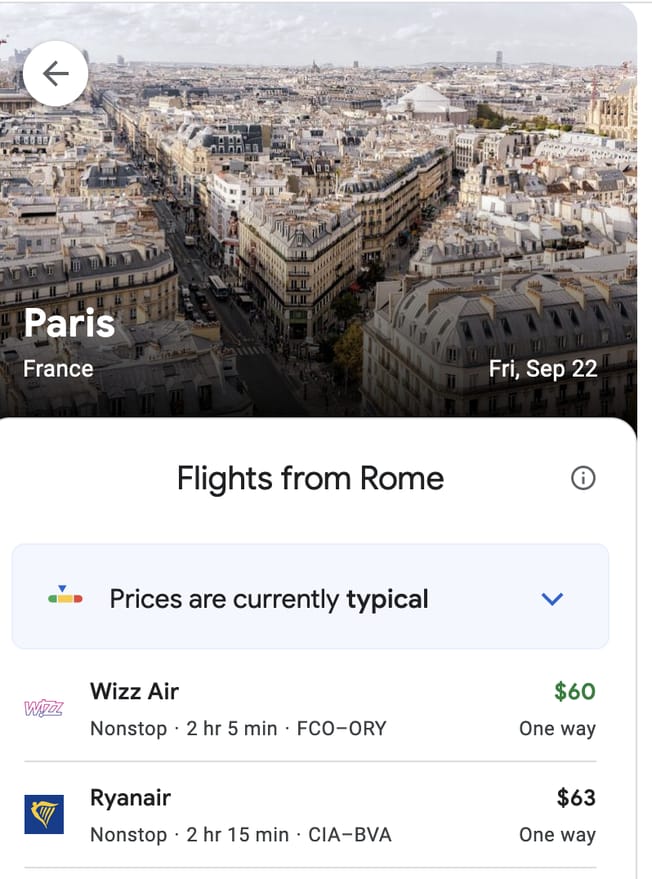The height and width of the screenshot is (879, 652).
Task: Go back using the arrow button
Action: click(56, 73)
